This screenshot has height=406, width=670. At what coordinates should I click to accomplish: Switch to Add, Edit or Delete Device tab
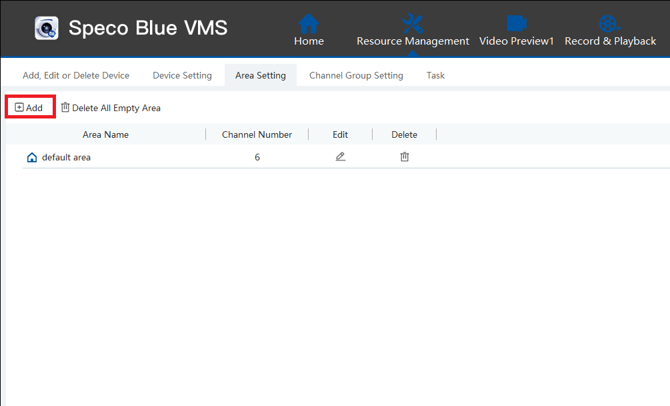tap(76, 76)
